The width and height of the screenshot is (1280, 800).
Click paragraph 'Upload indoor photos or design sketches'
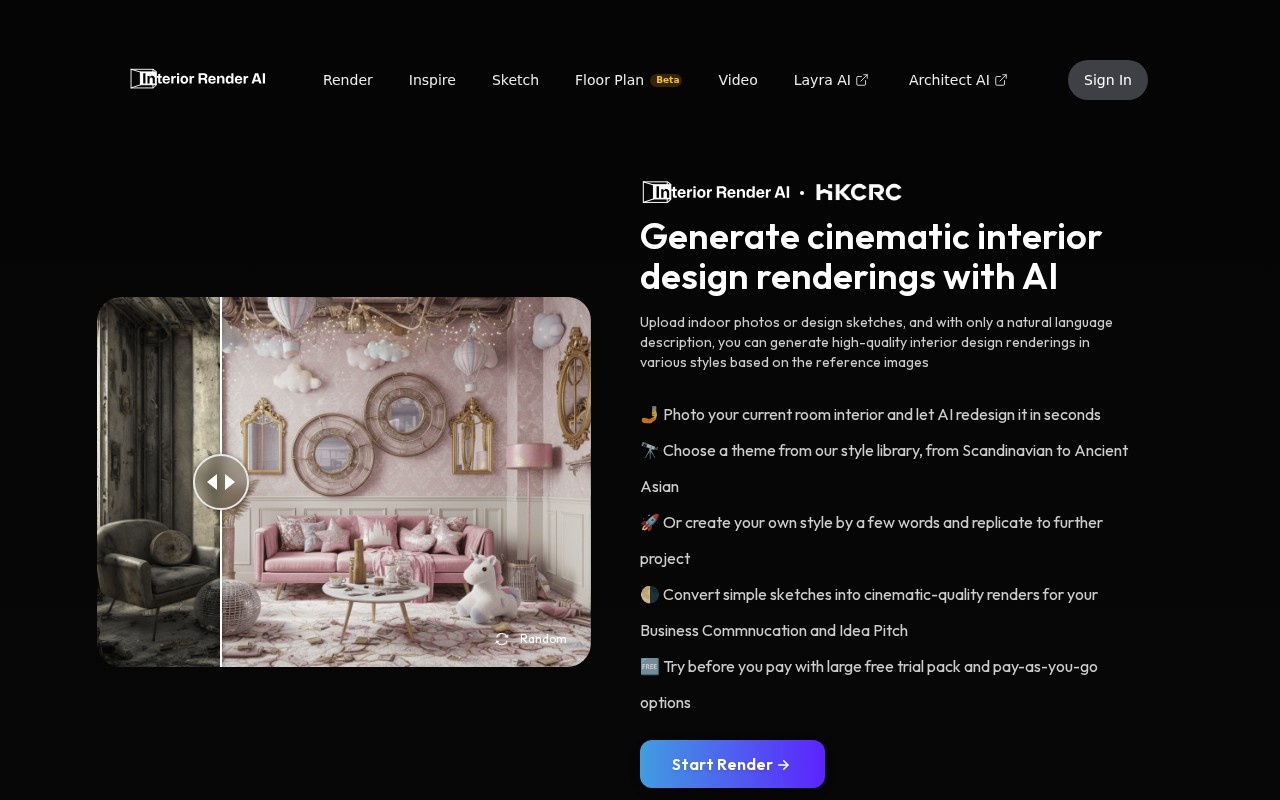(876, 342)
